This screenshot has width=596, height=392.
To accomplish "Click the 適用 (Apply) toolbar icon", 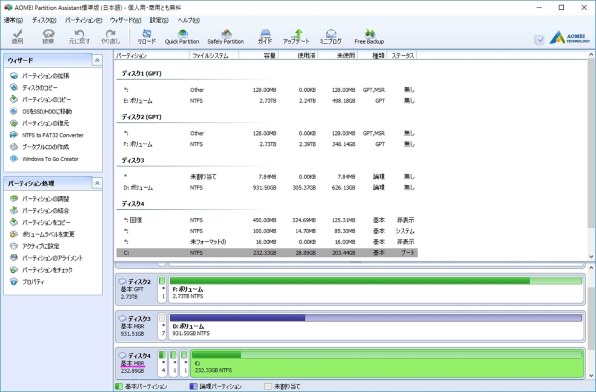I will (17, 37).
